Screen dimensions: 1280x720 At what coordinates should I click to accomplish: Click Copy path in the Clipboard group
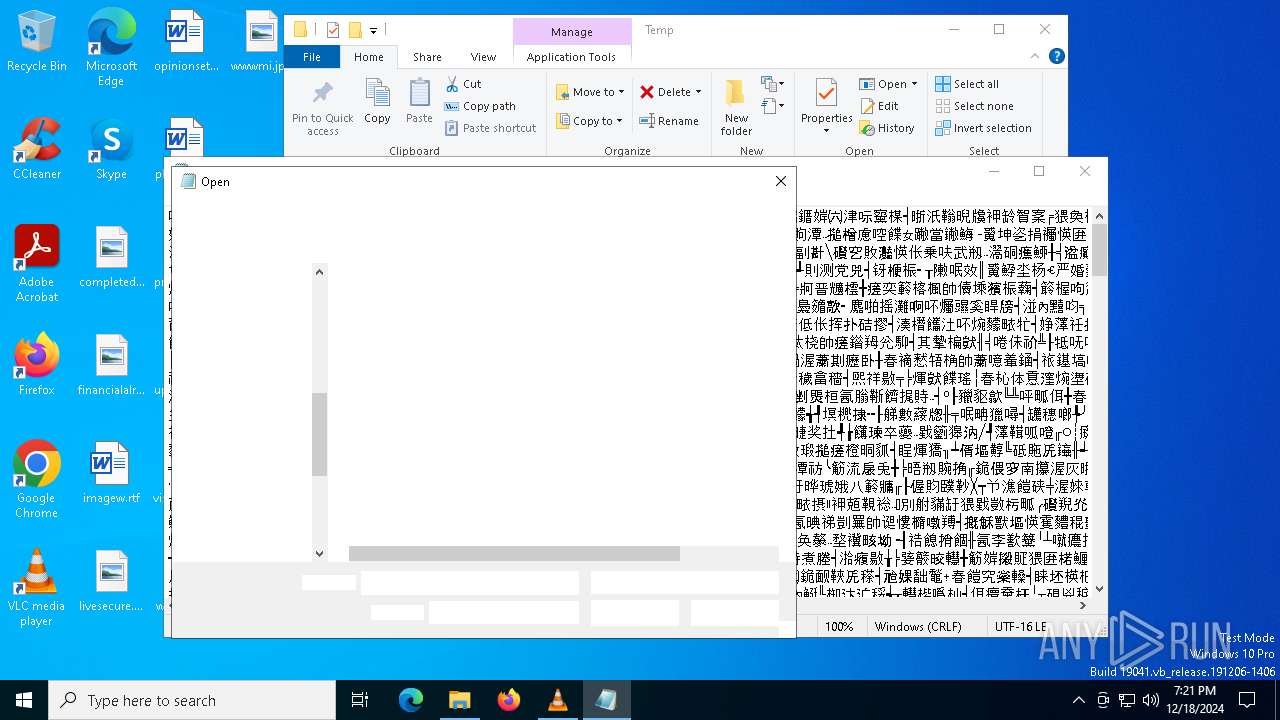(x=480, y=106)
